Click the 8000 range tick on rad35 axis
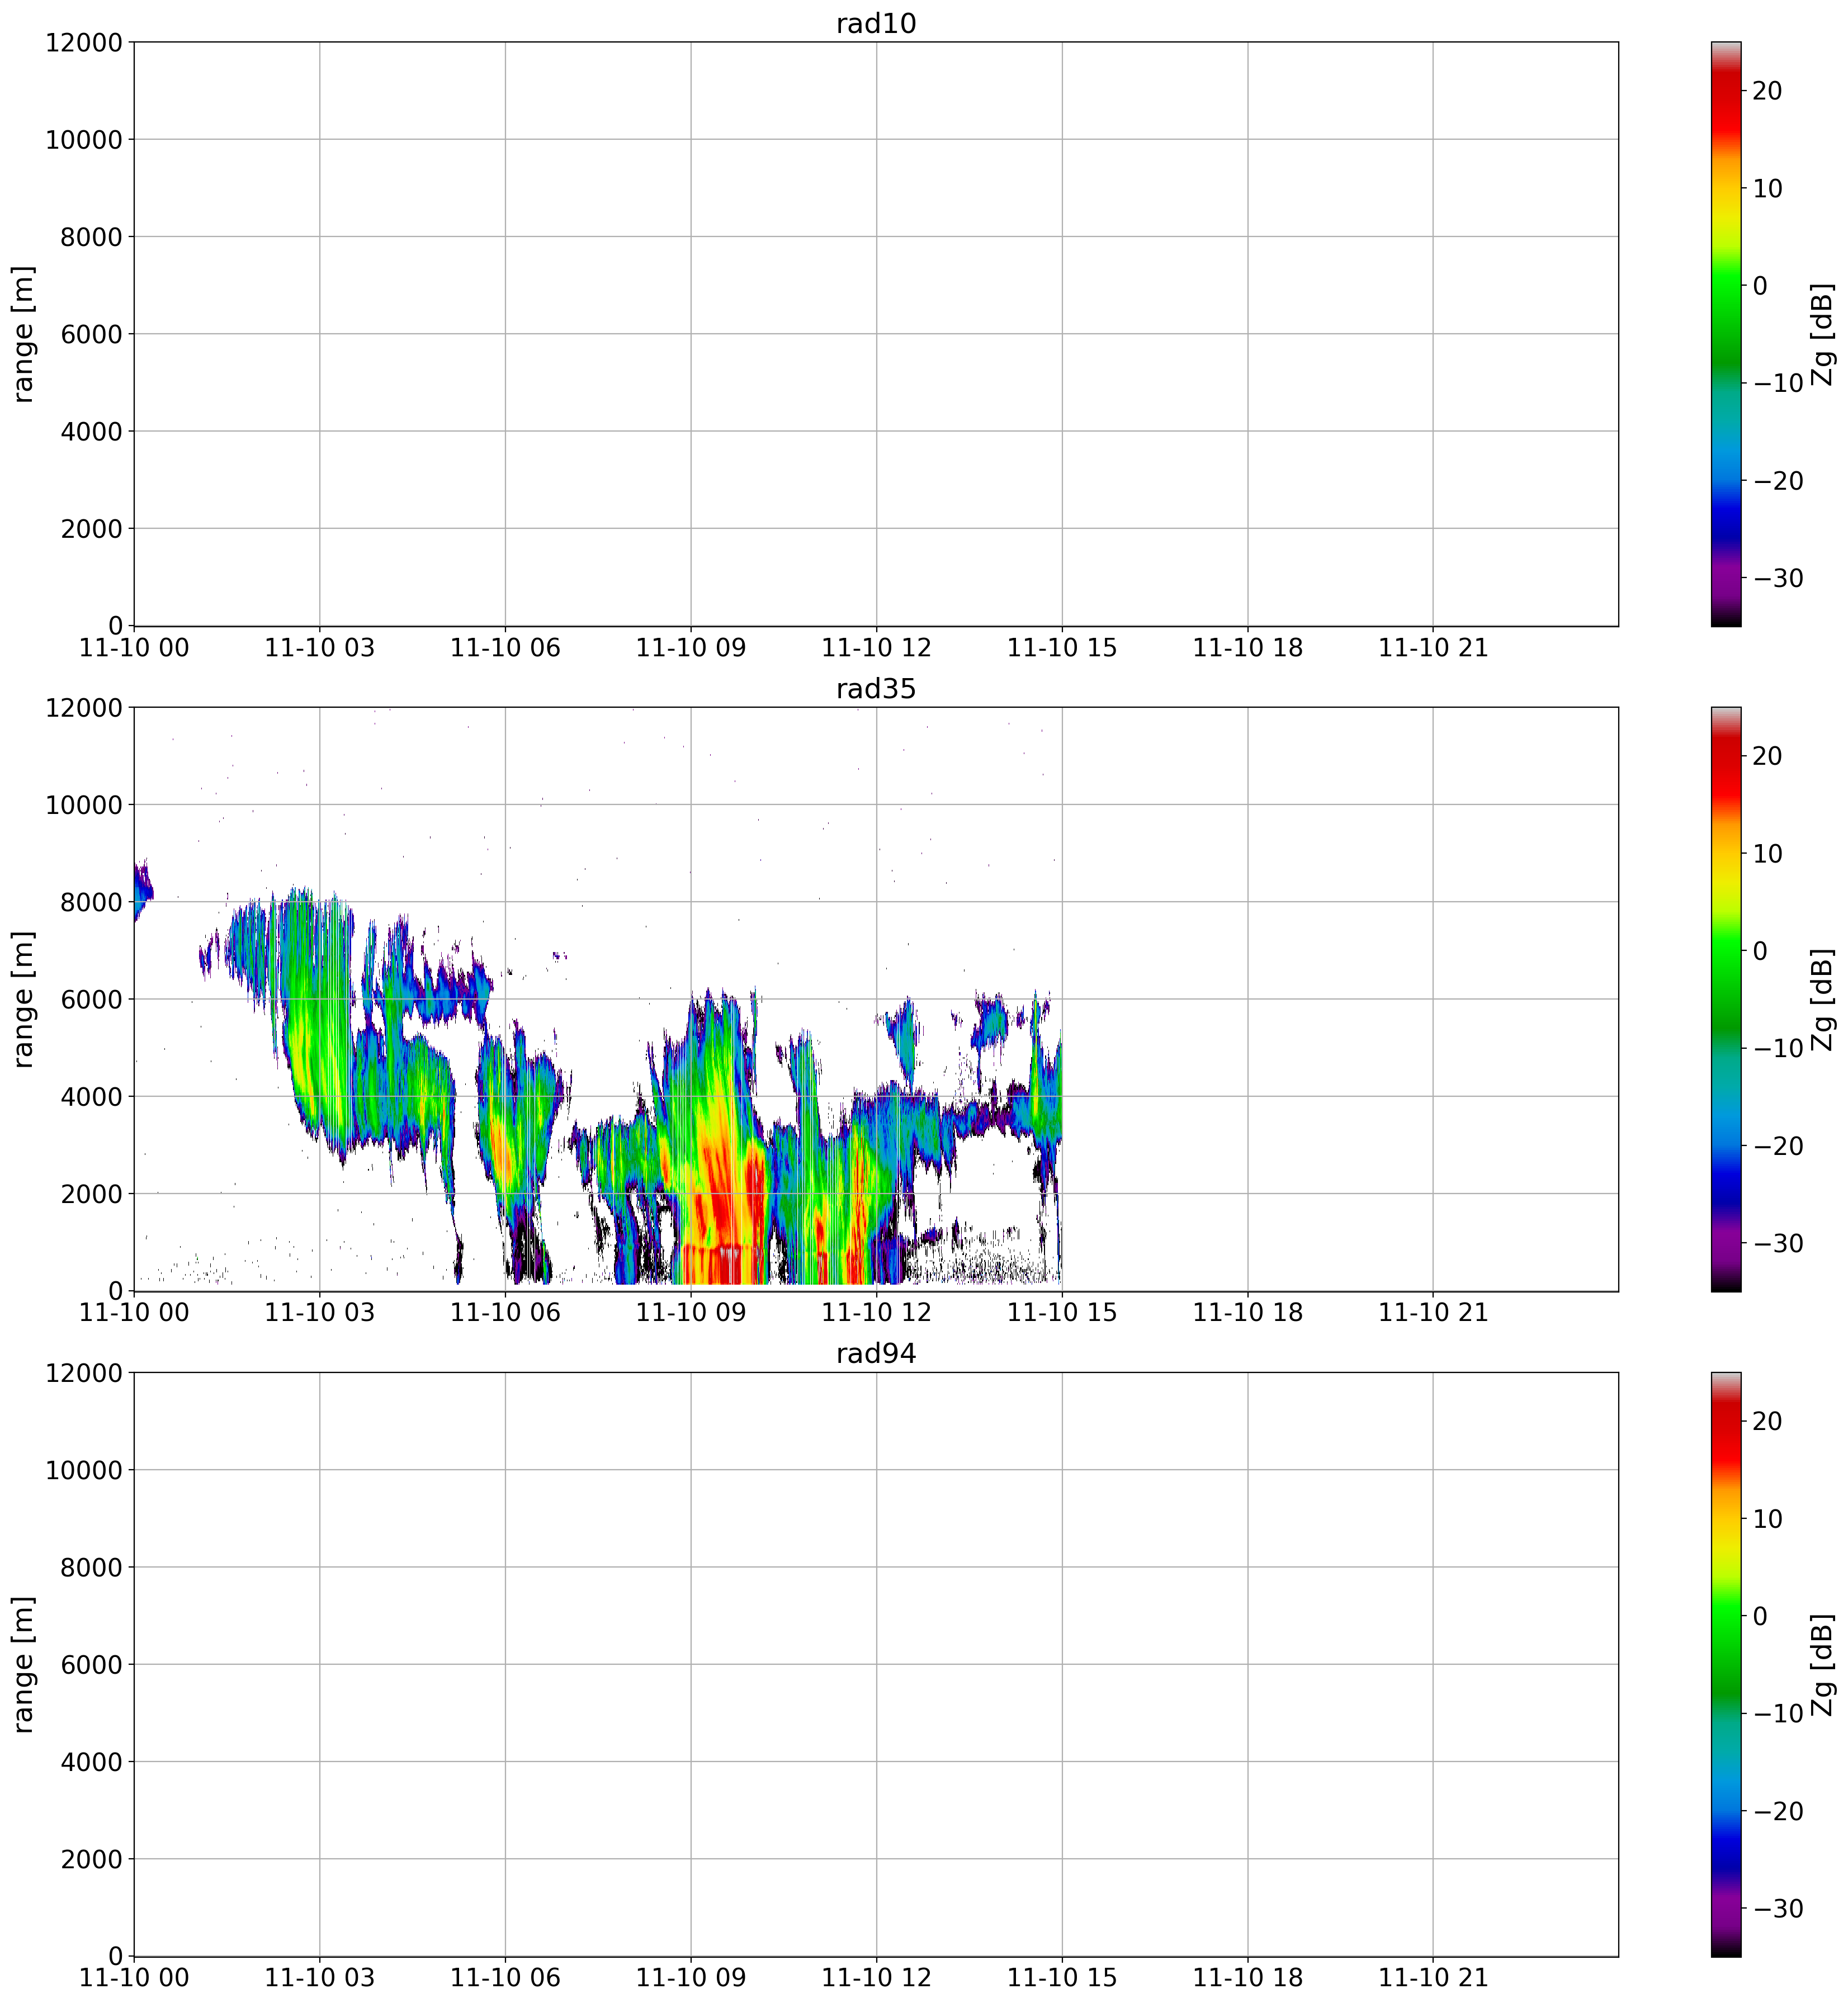The height and width of the screenshot is (2003, 1848). [x=92, y=902]
